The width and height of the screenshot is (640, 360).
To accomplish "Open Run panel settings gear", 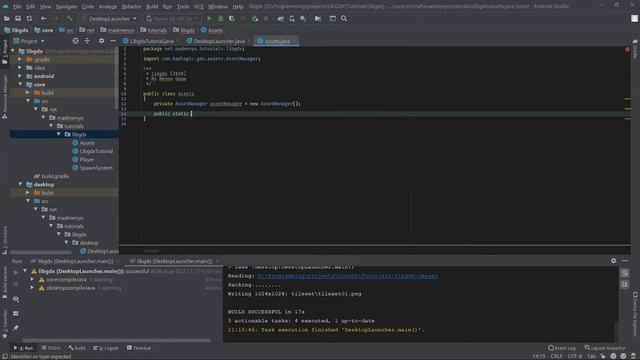I will click(x=613, y=260).
